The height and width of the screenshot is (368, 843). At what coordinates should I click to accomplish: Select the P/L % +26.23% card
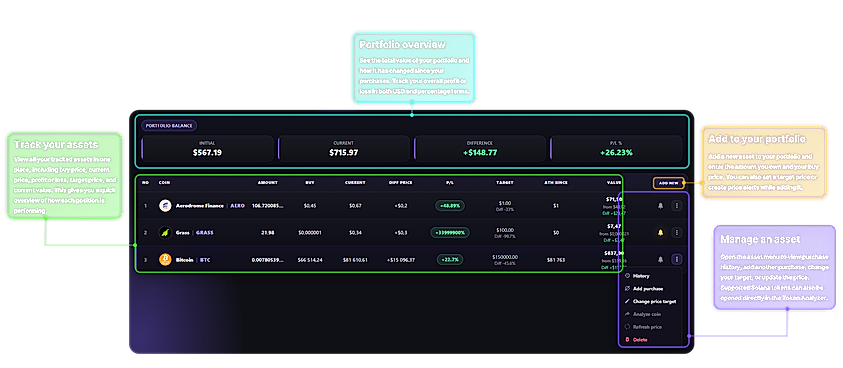(616, 148)
